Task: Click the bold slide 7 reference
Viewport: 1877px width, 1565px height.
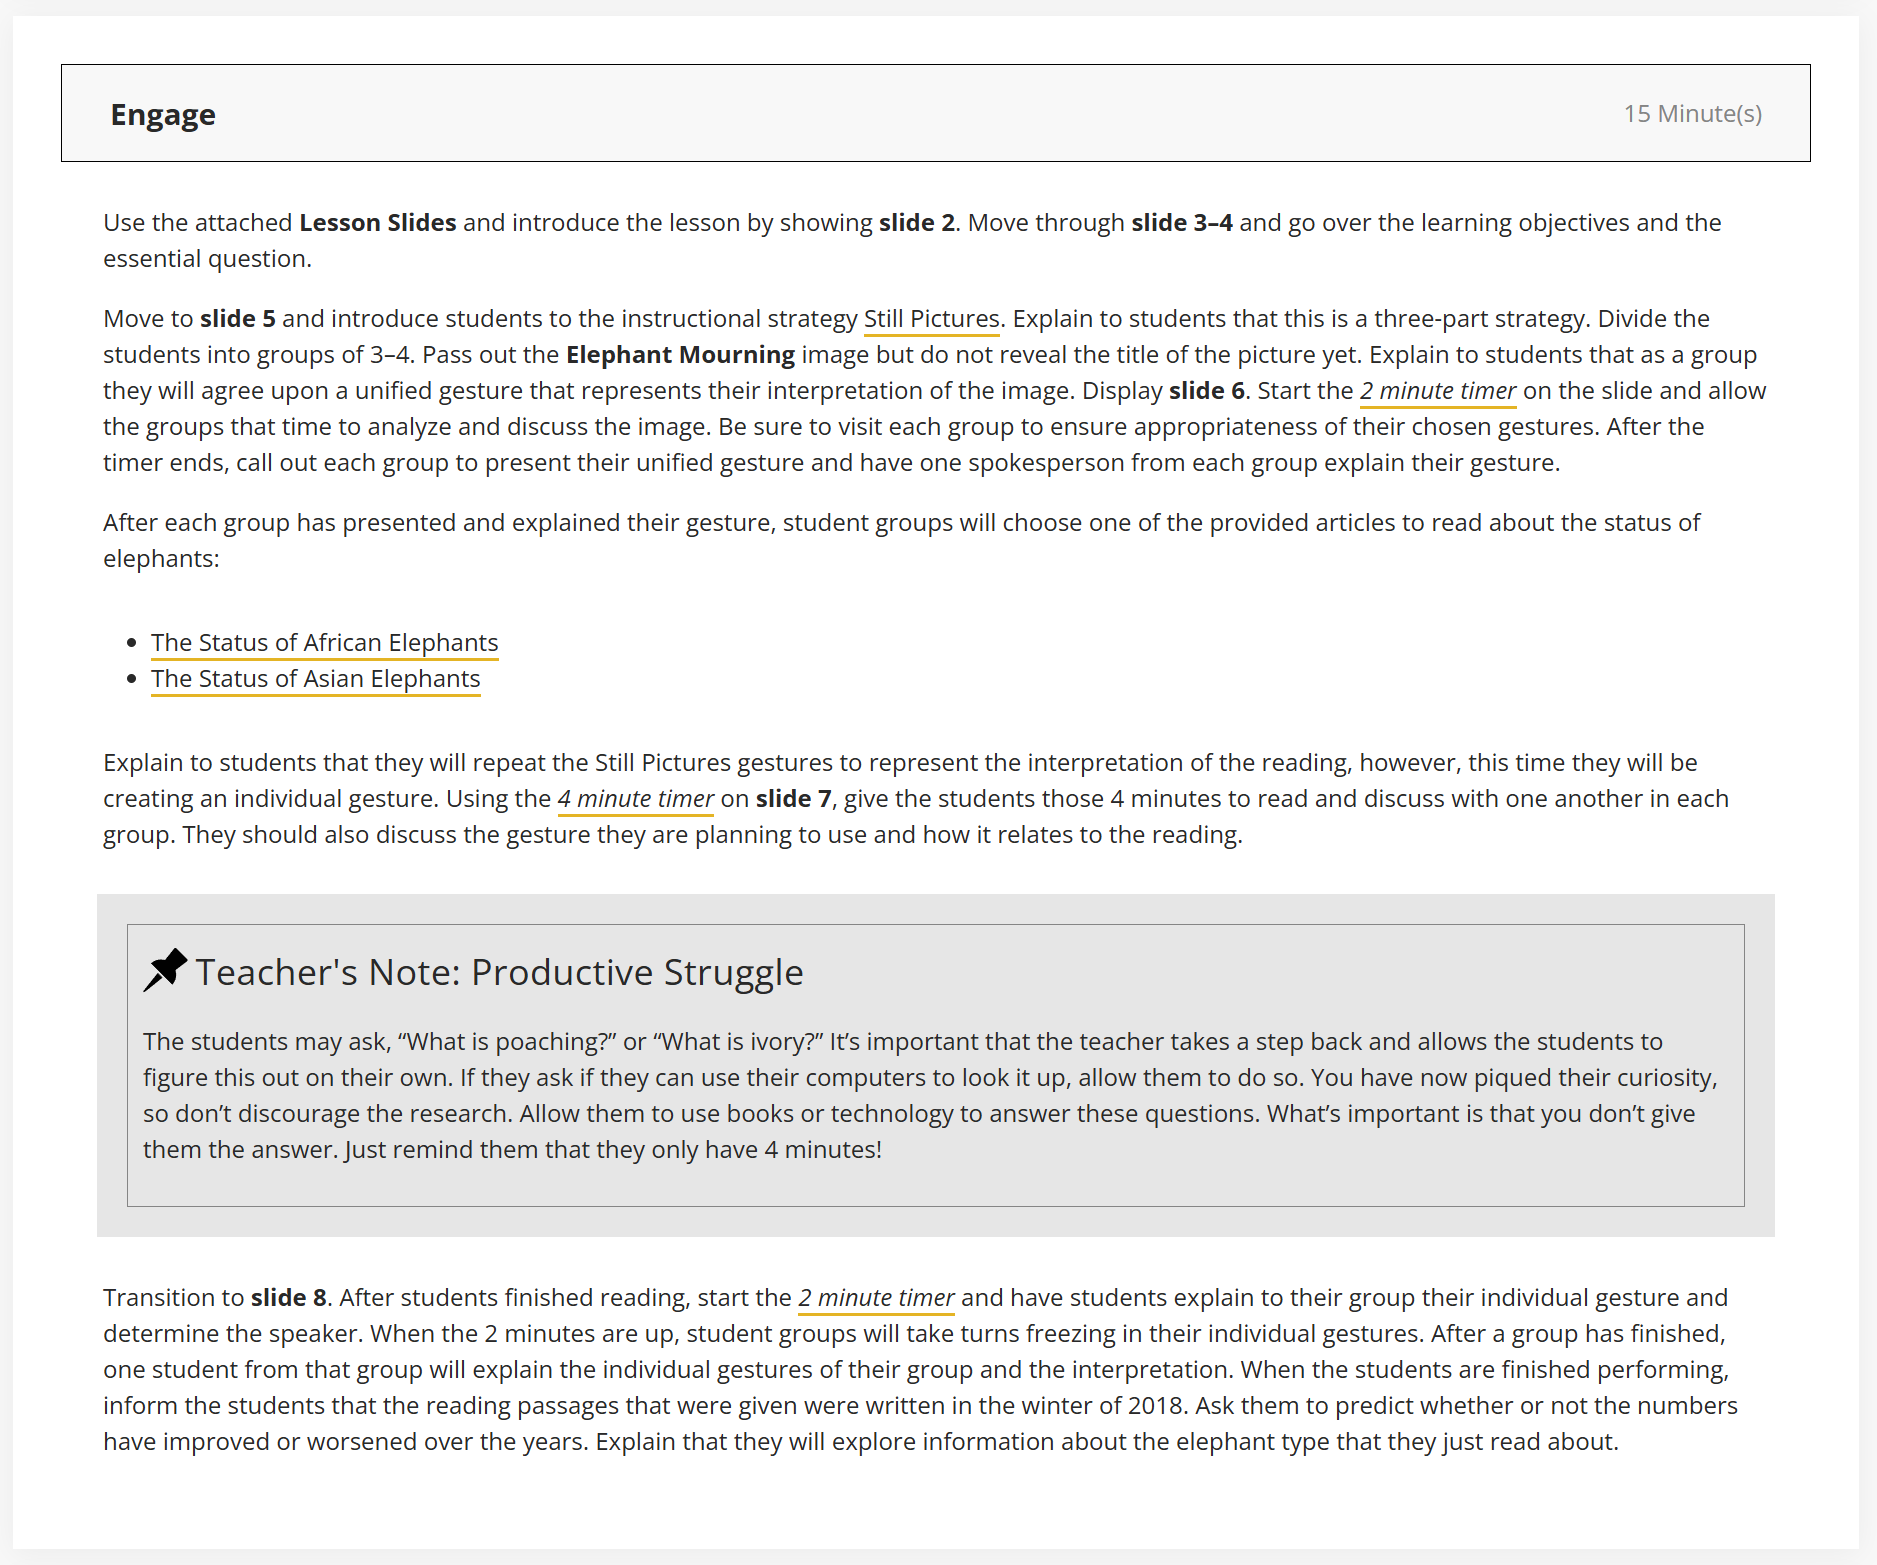Action: tap(793, 799)
